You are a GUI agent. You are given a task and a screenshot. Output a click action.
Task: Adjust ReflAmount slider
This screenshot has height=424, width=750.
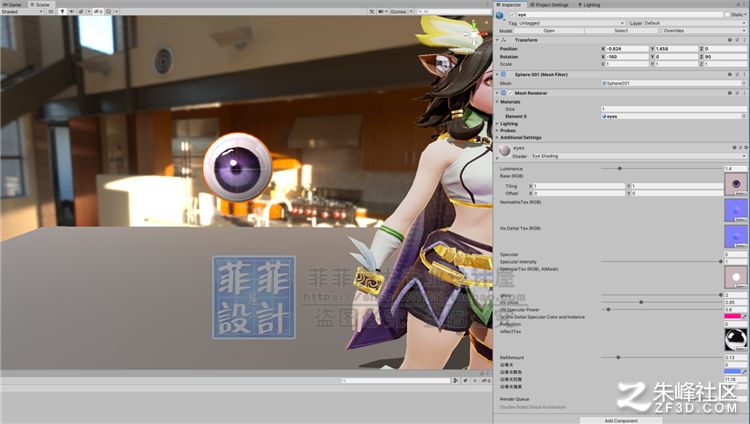click(662, 357)
